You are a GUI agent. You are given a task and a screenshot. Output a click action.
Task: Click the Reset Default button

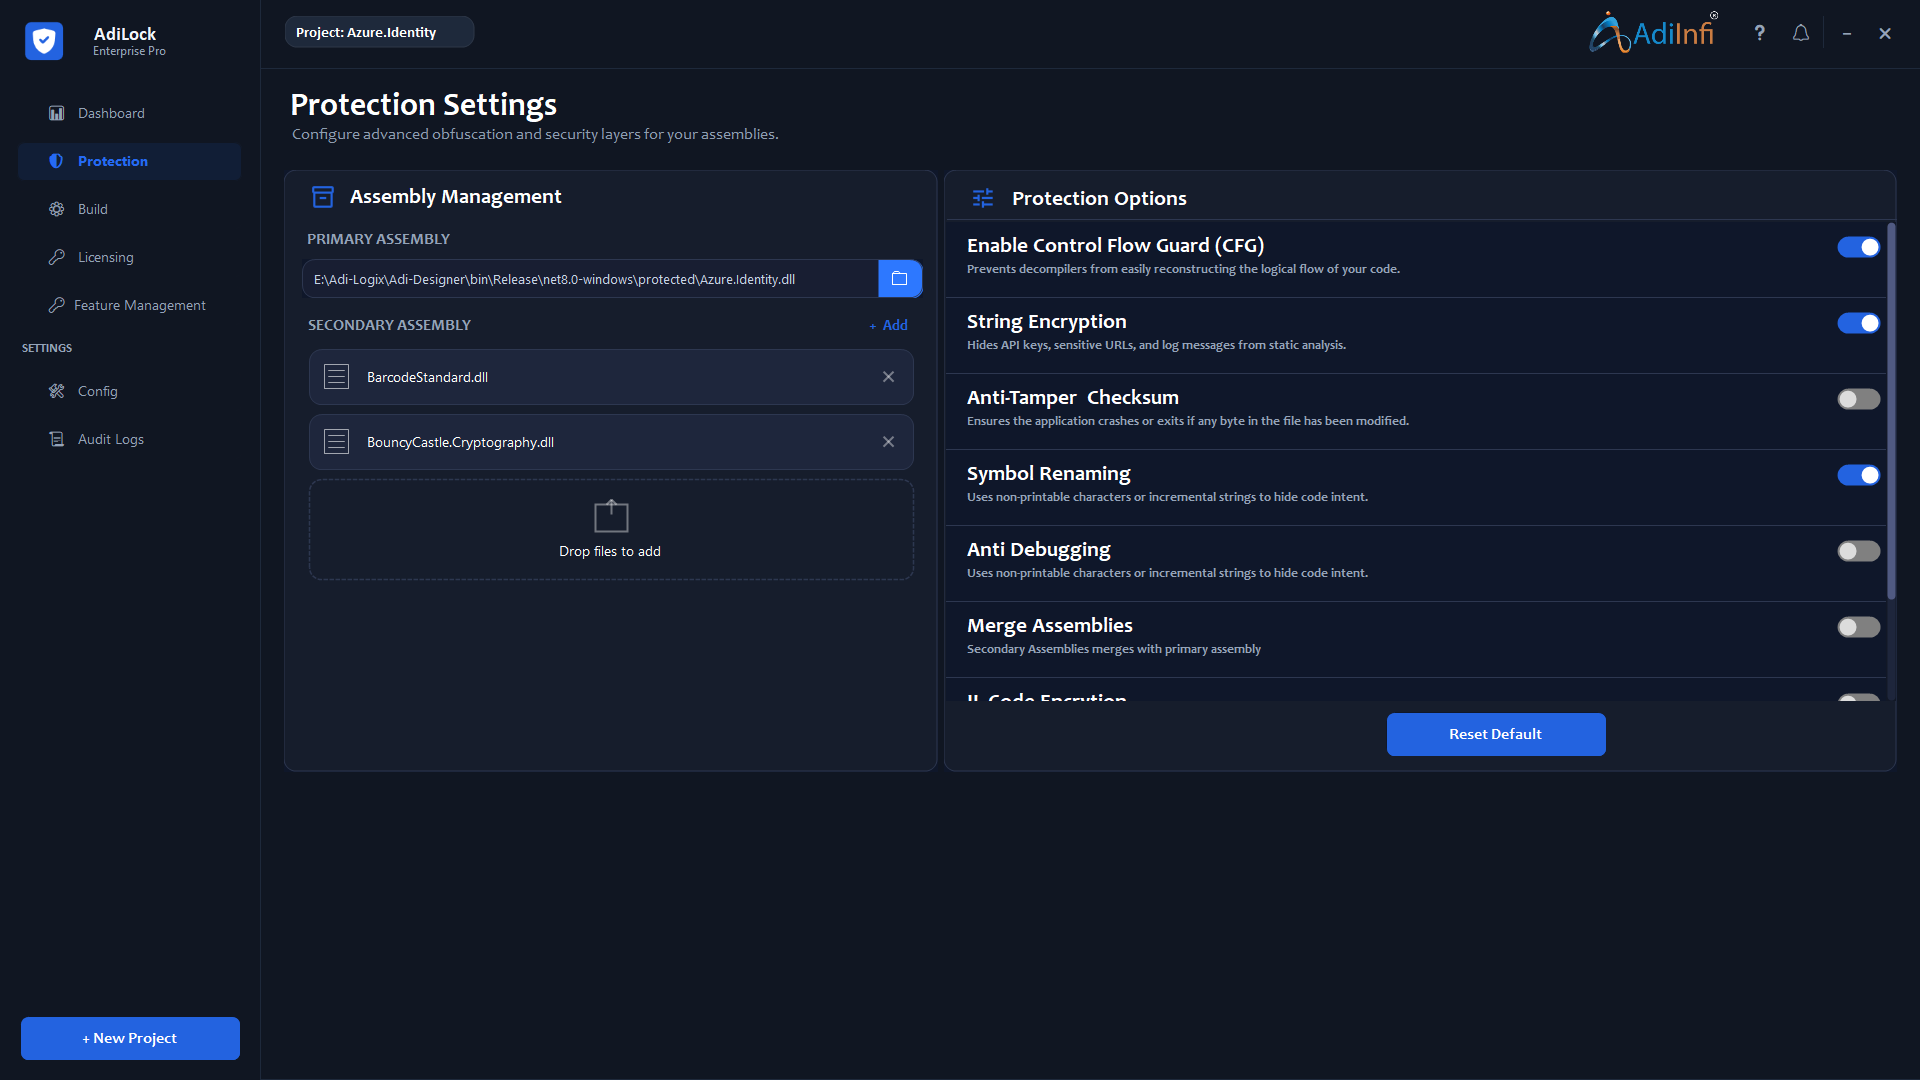pos(1495,734)
